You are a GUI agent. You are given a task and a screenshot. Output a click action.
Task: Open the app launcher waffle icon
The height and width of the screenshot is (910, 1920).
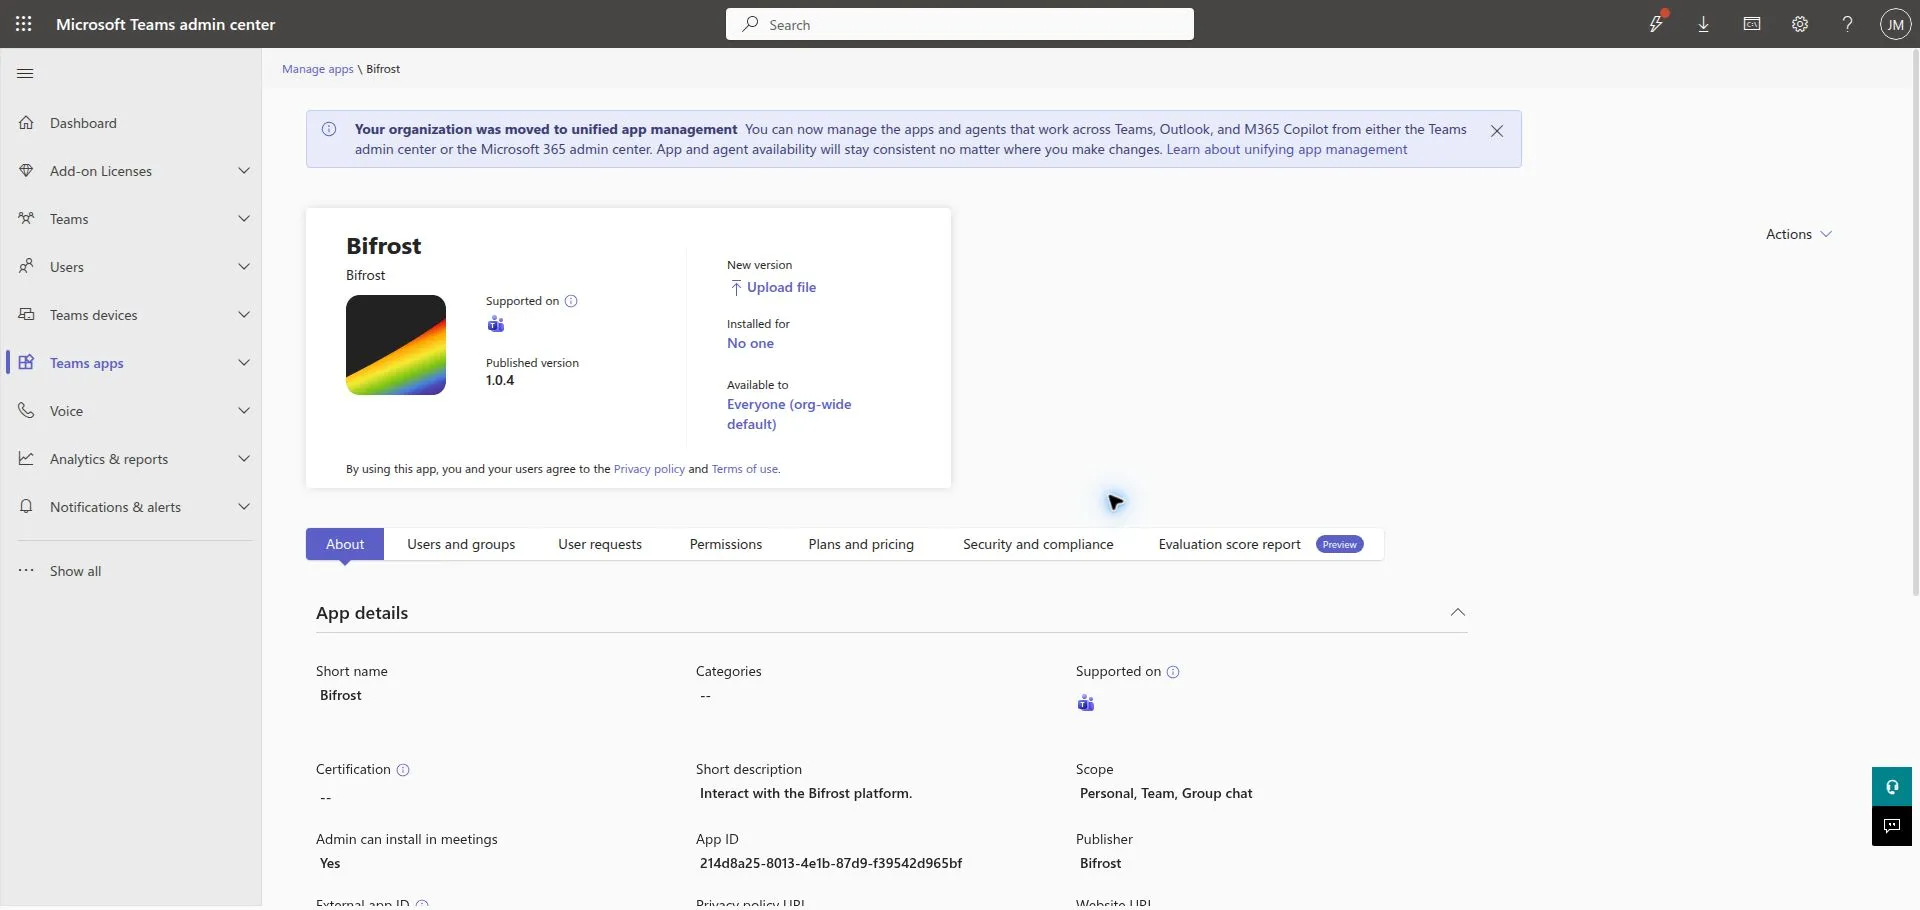[x=24, y=24]
